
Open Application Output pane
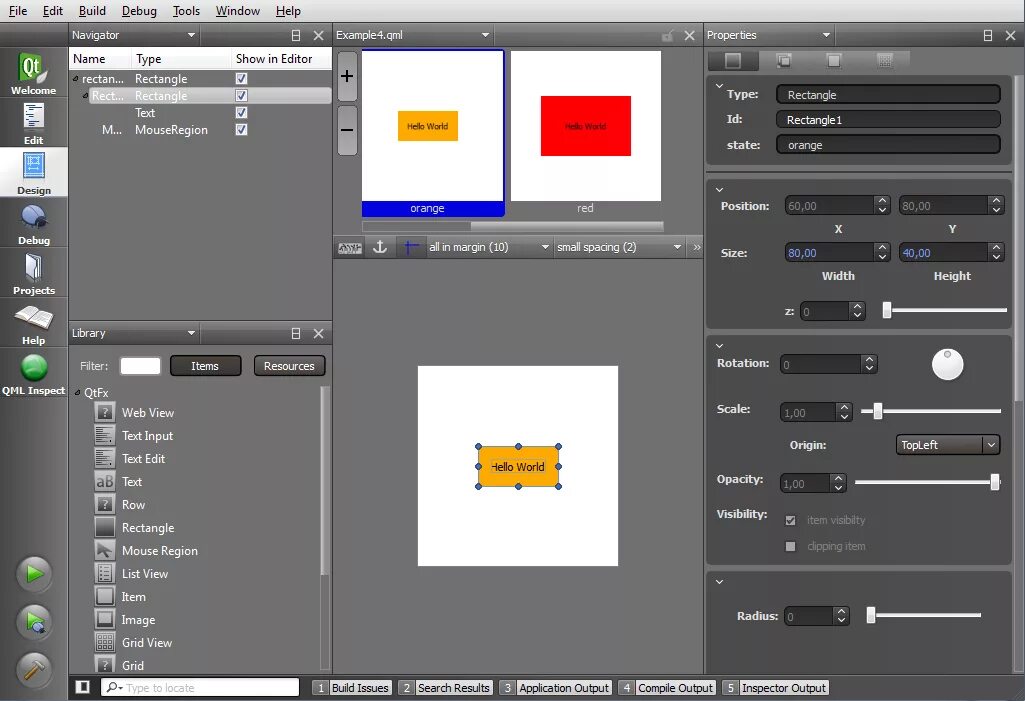556,688
